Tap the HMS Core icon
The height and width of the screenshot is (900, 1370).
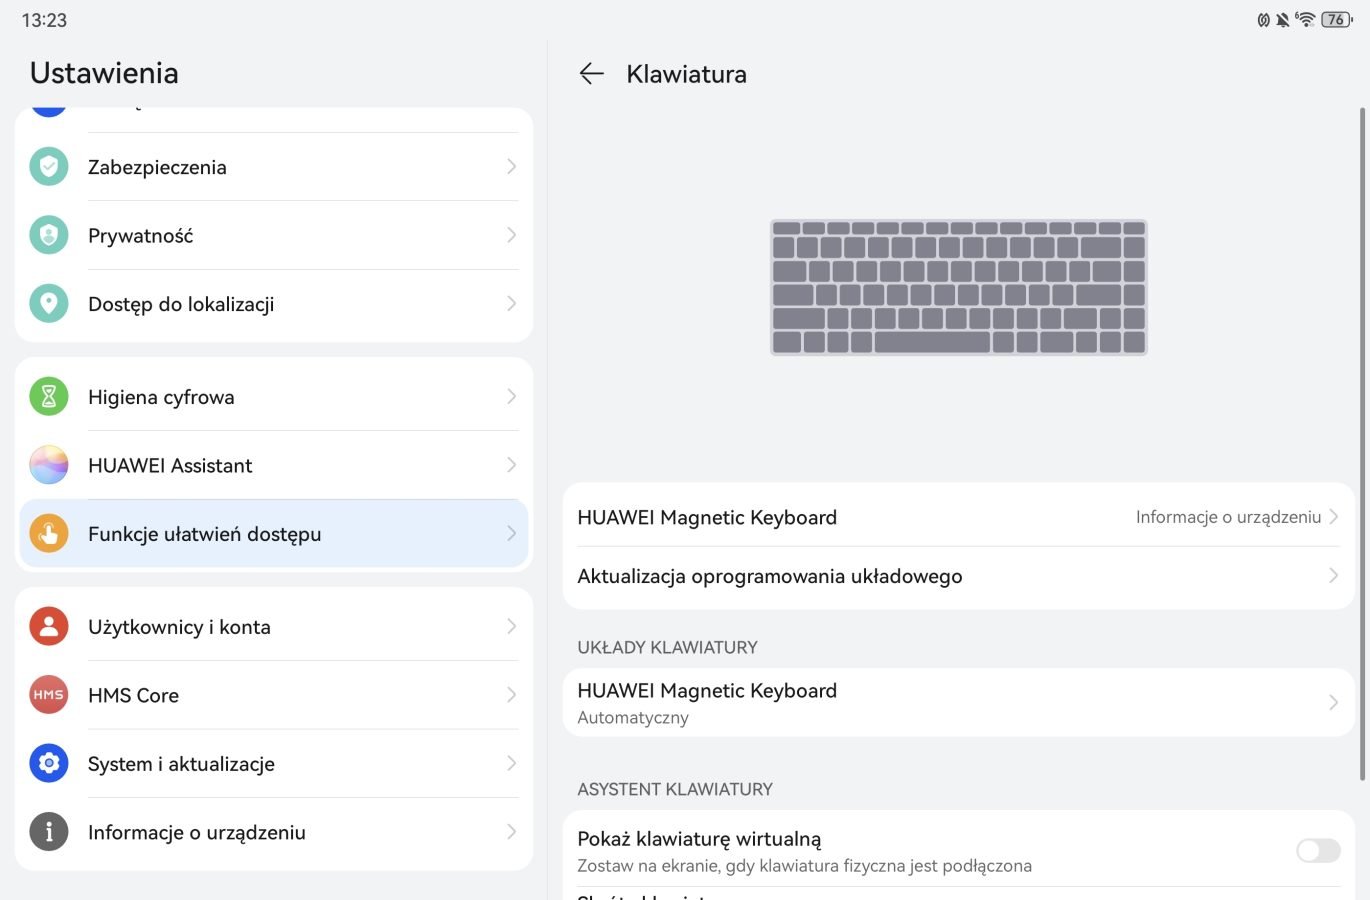tap(49, 695)
